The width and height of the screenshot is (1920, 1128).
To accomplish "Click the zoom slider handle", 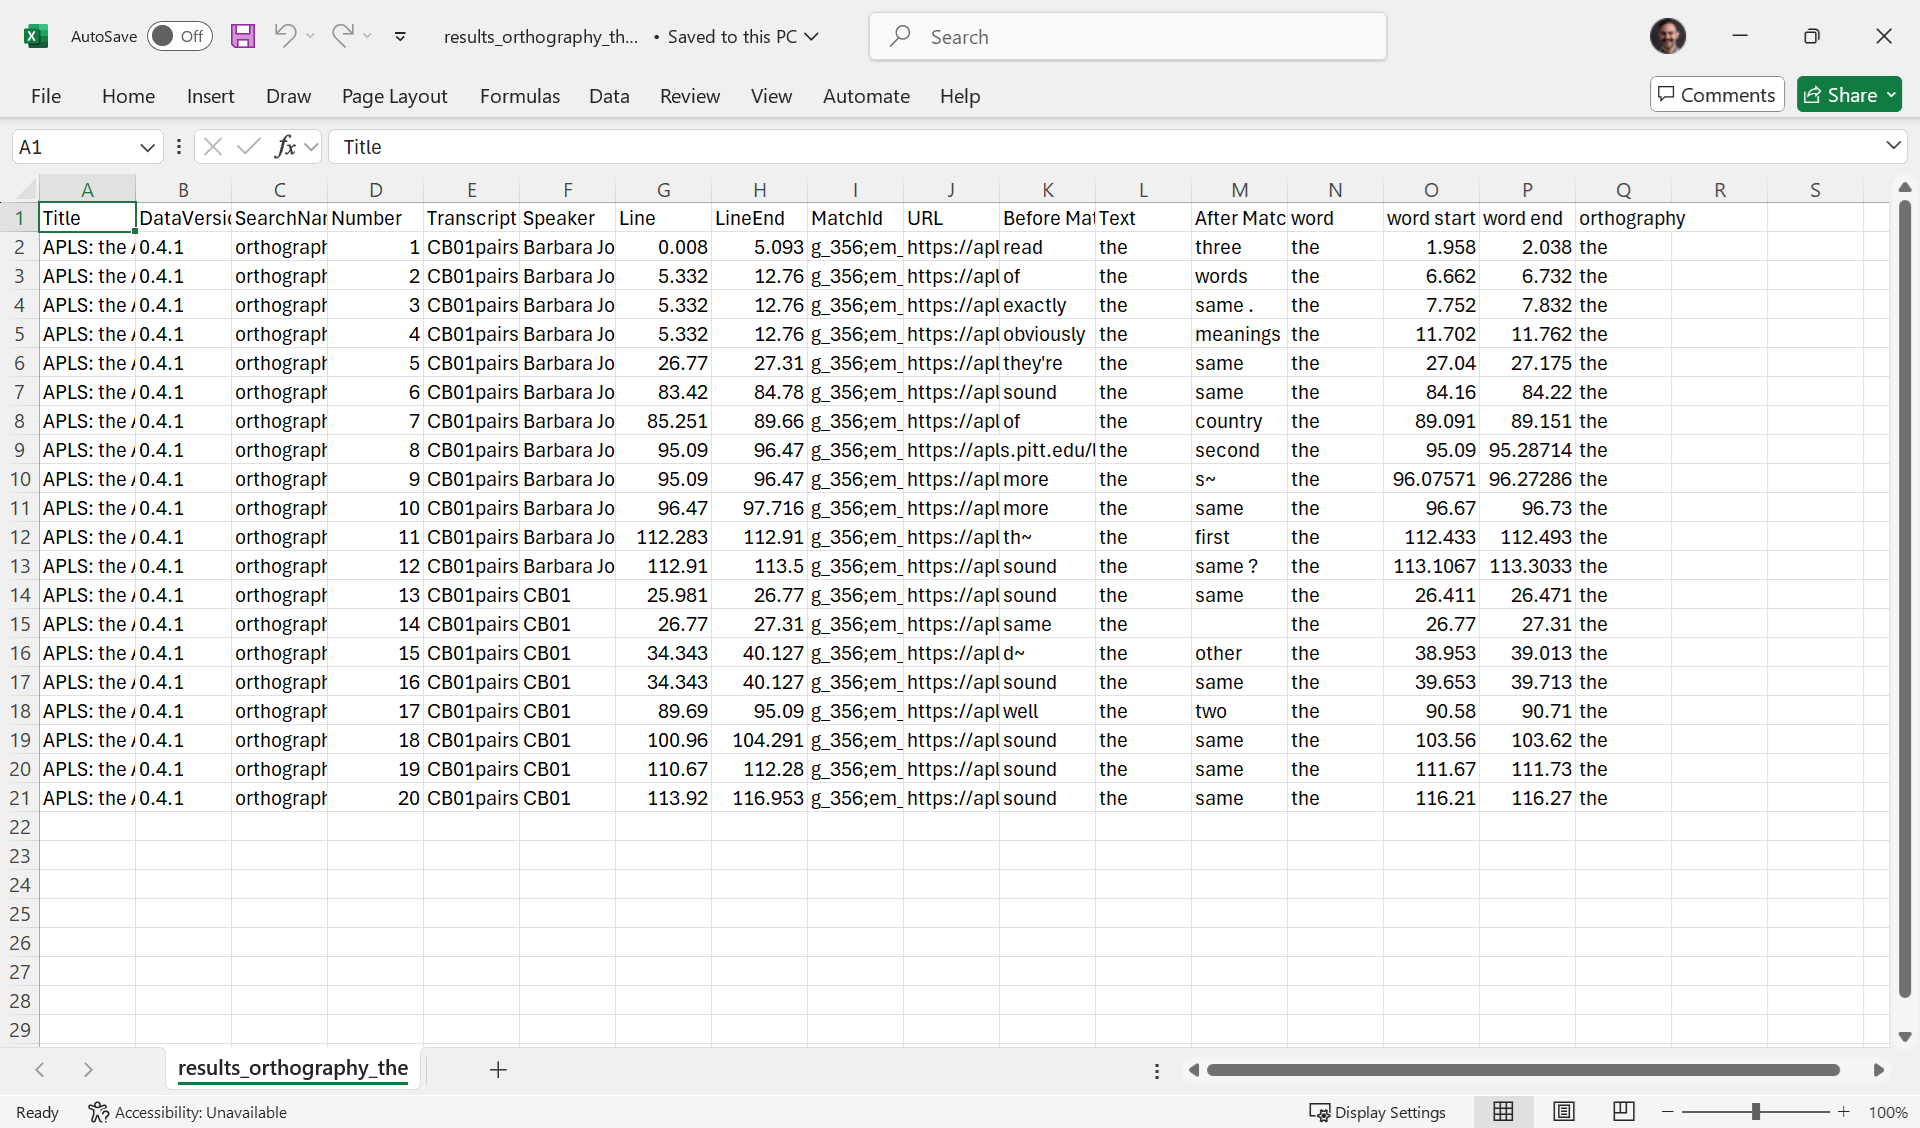I will [1756, 1112].
